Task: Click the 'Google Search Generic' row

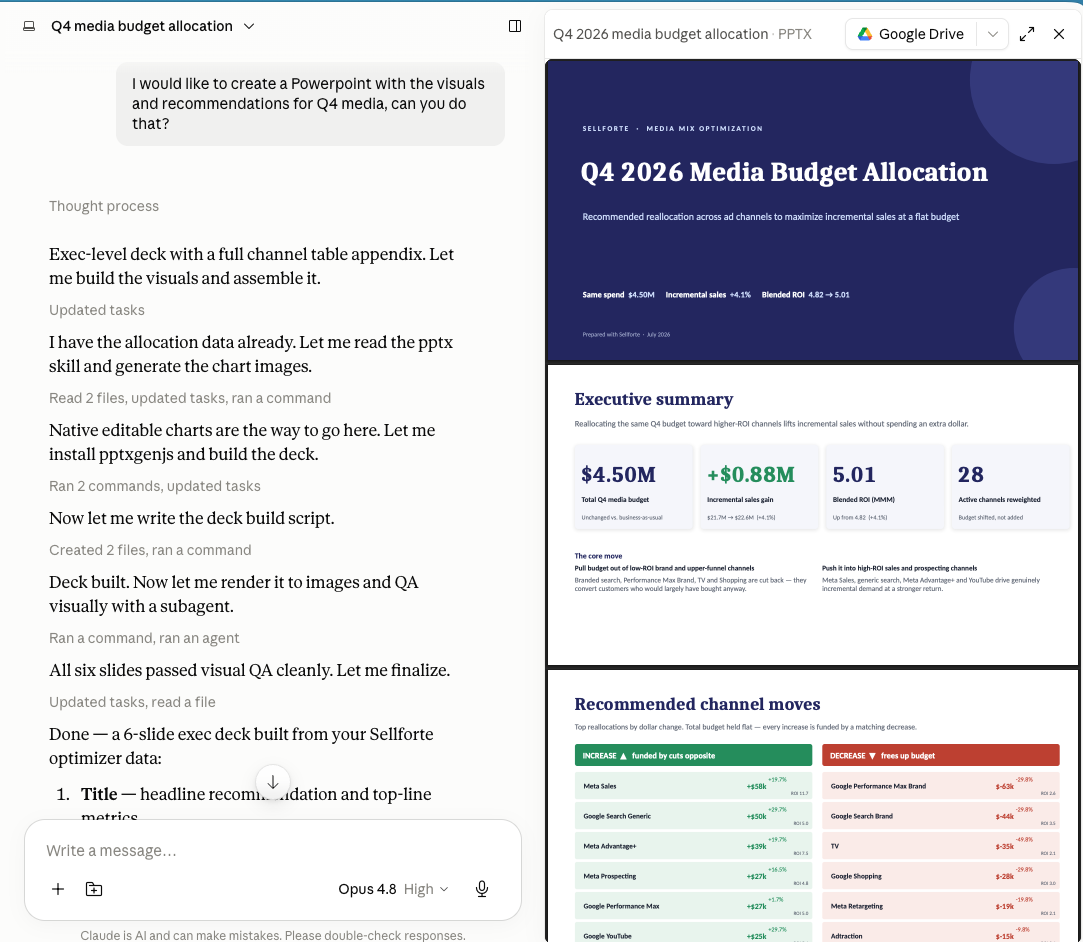Action: tap(693, 816)
